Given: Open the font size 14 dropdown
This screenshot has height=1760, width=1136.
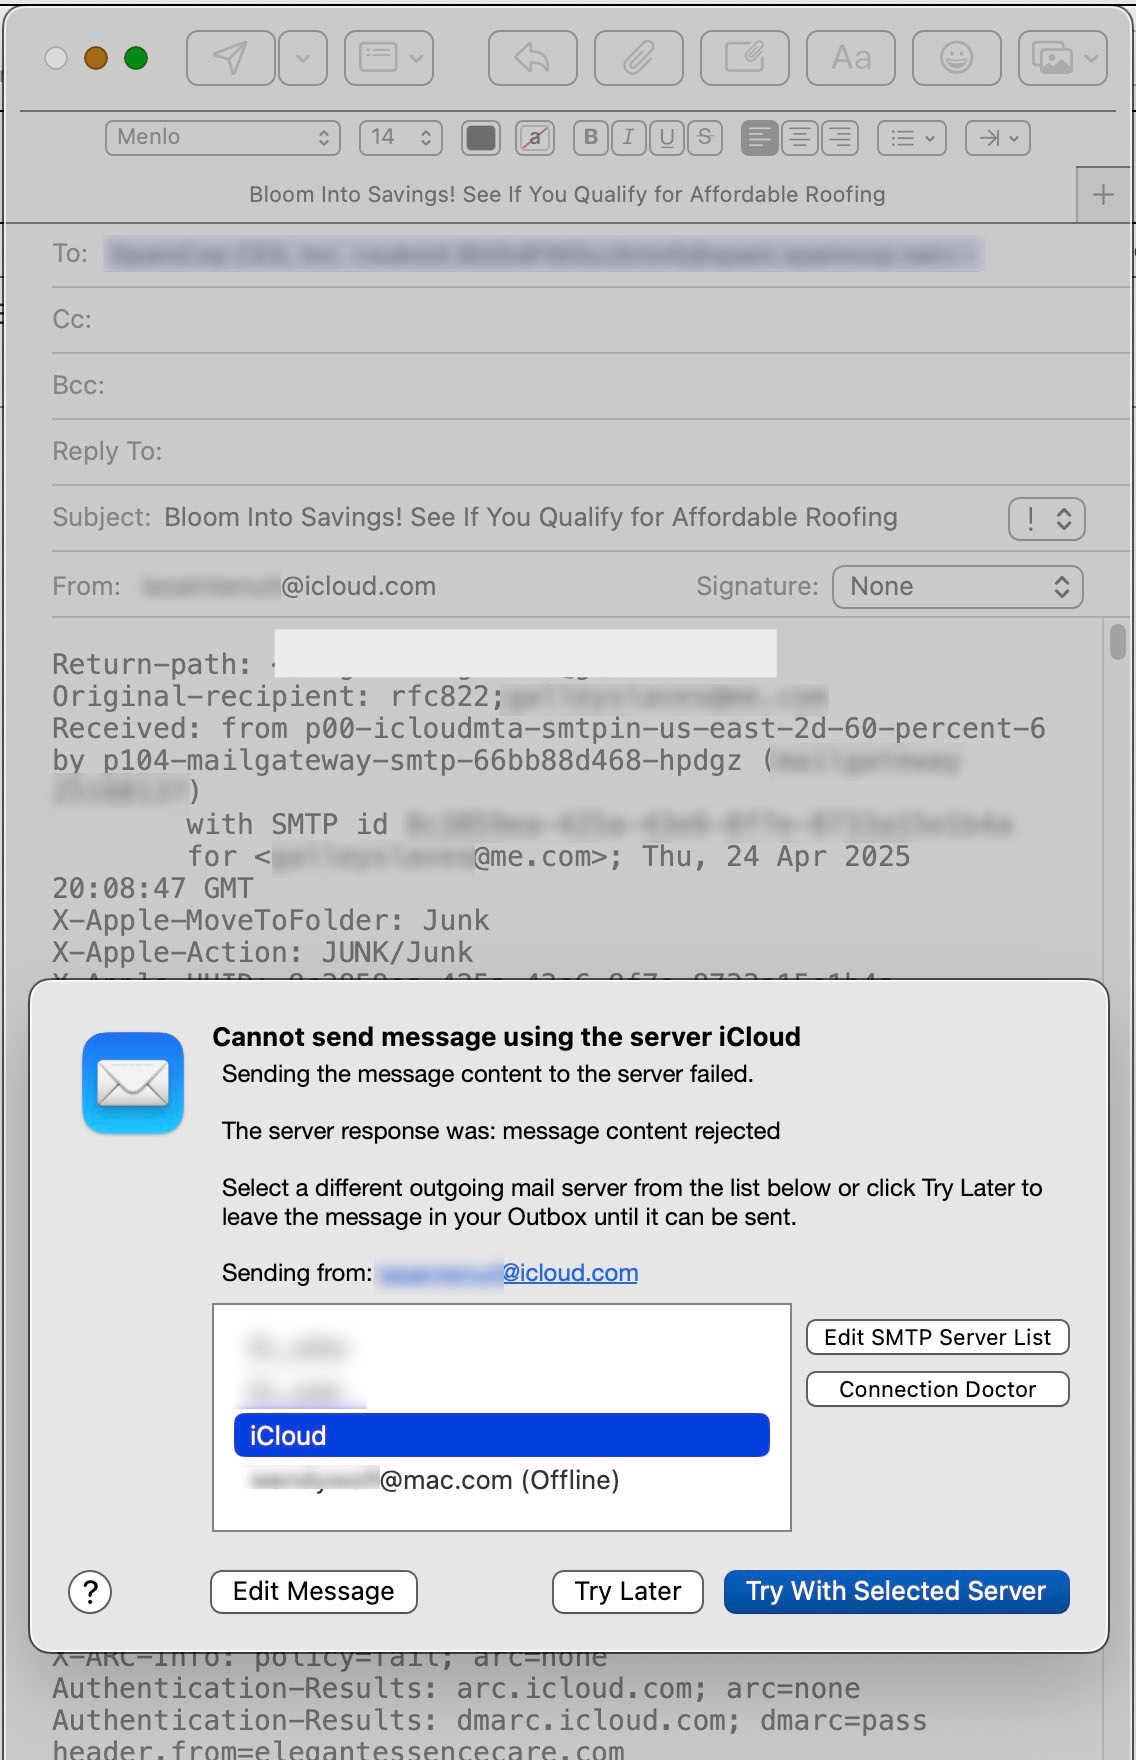Looking at the screenshot, I should click(400, 138).
